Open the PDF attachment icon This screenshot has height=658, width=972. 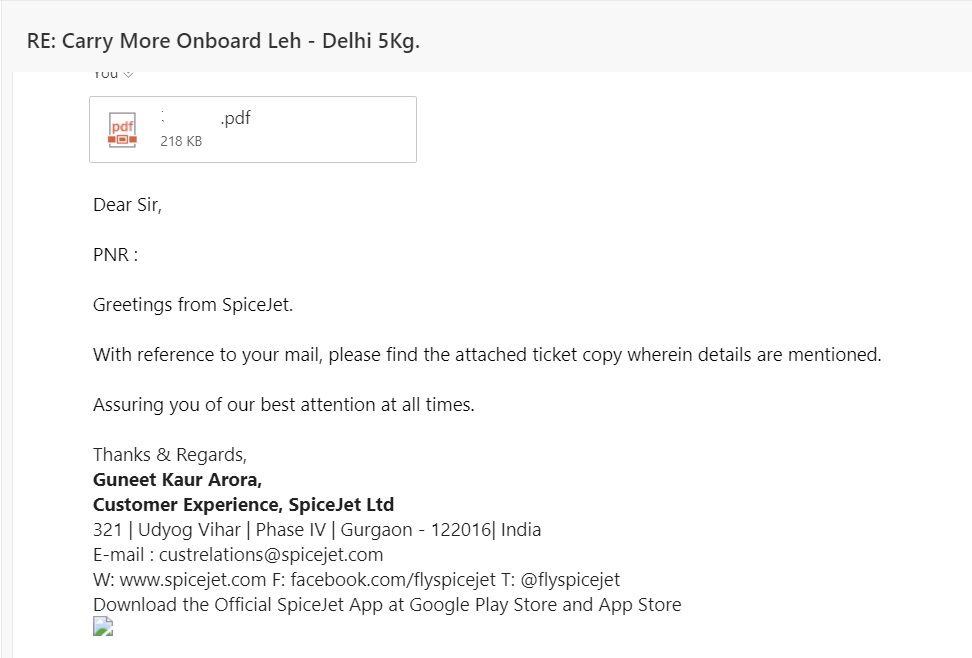122,130
